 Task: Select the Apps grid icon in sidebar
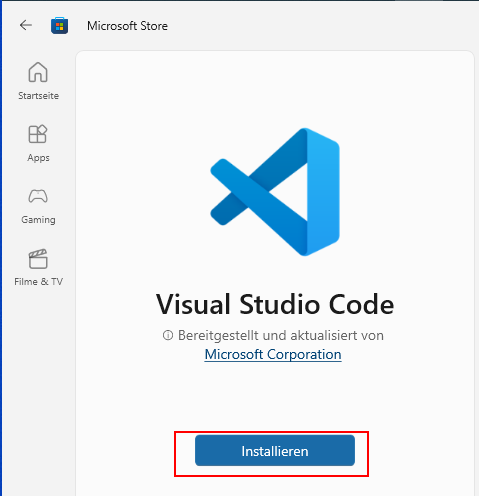click(38, 134)
